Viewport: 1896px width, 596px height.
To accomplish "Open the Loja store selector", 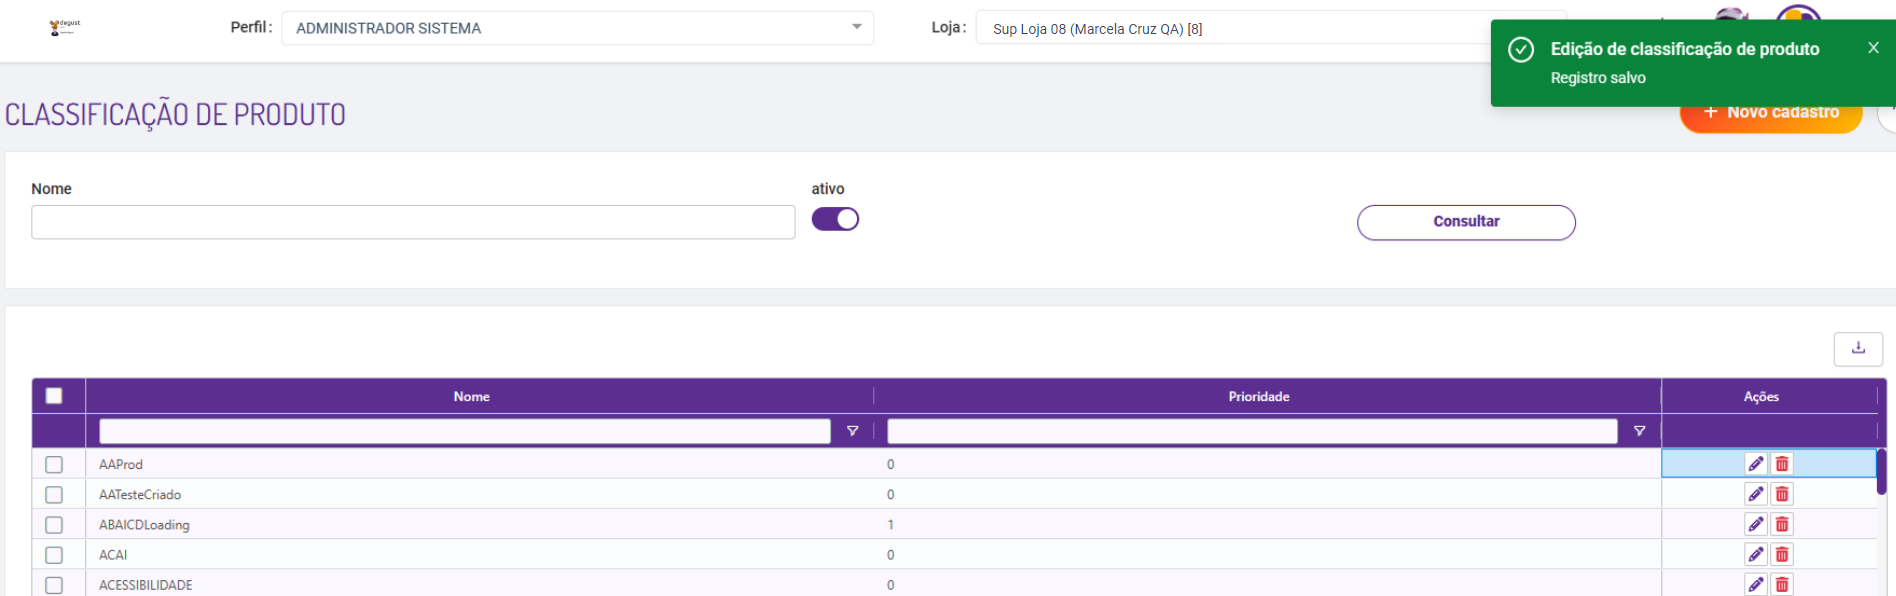I will coord(1230,29).
